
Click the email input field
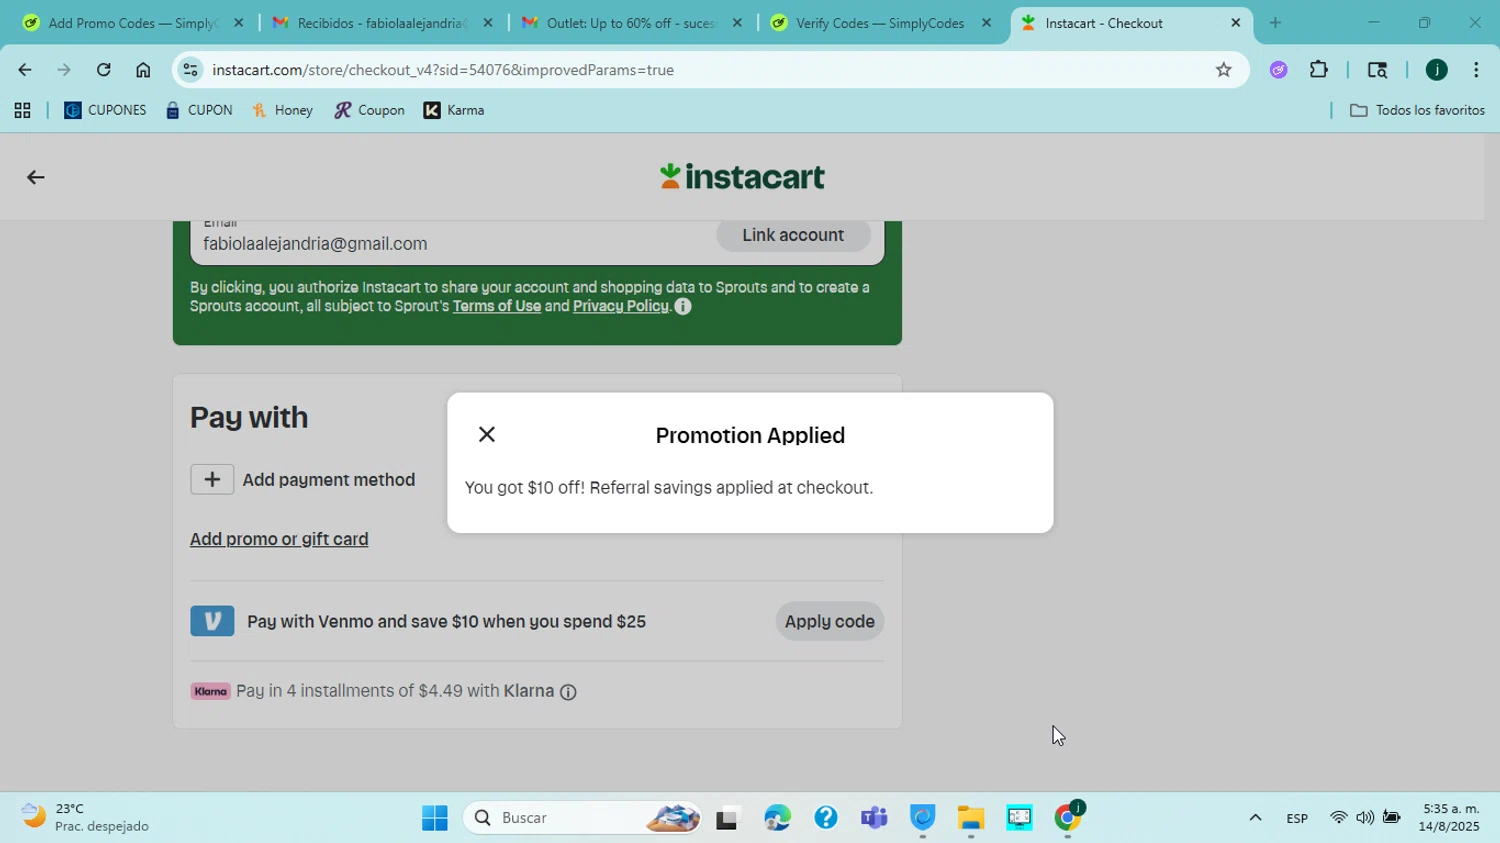[x=450, y=241]
